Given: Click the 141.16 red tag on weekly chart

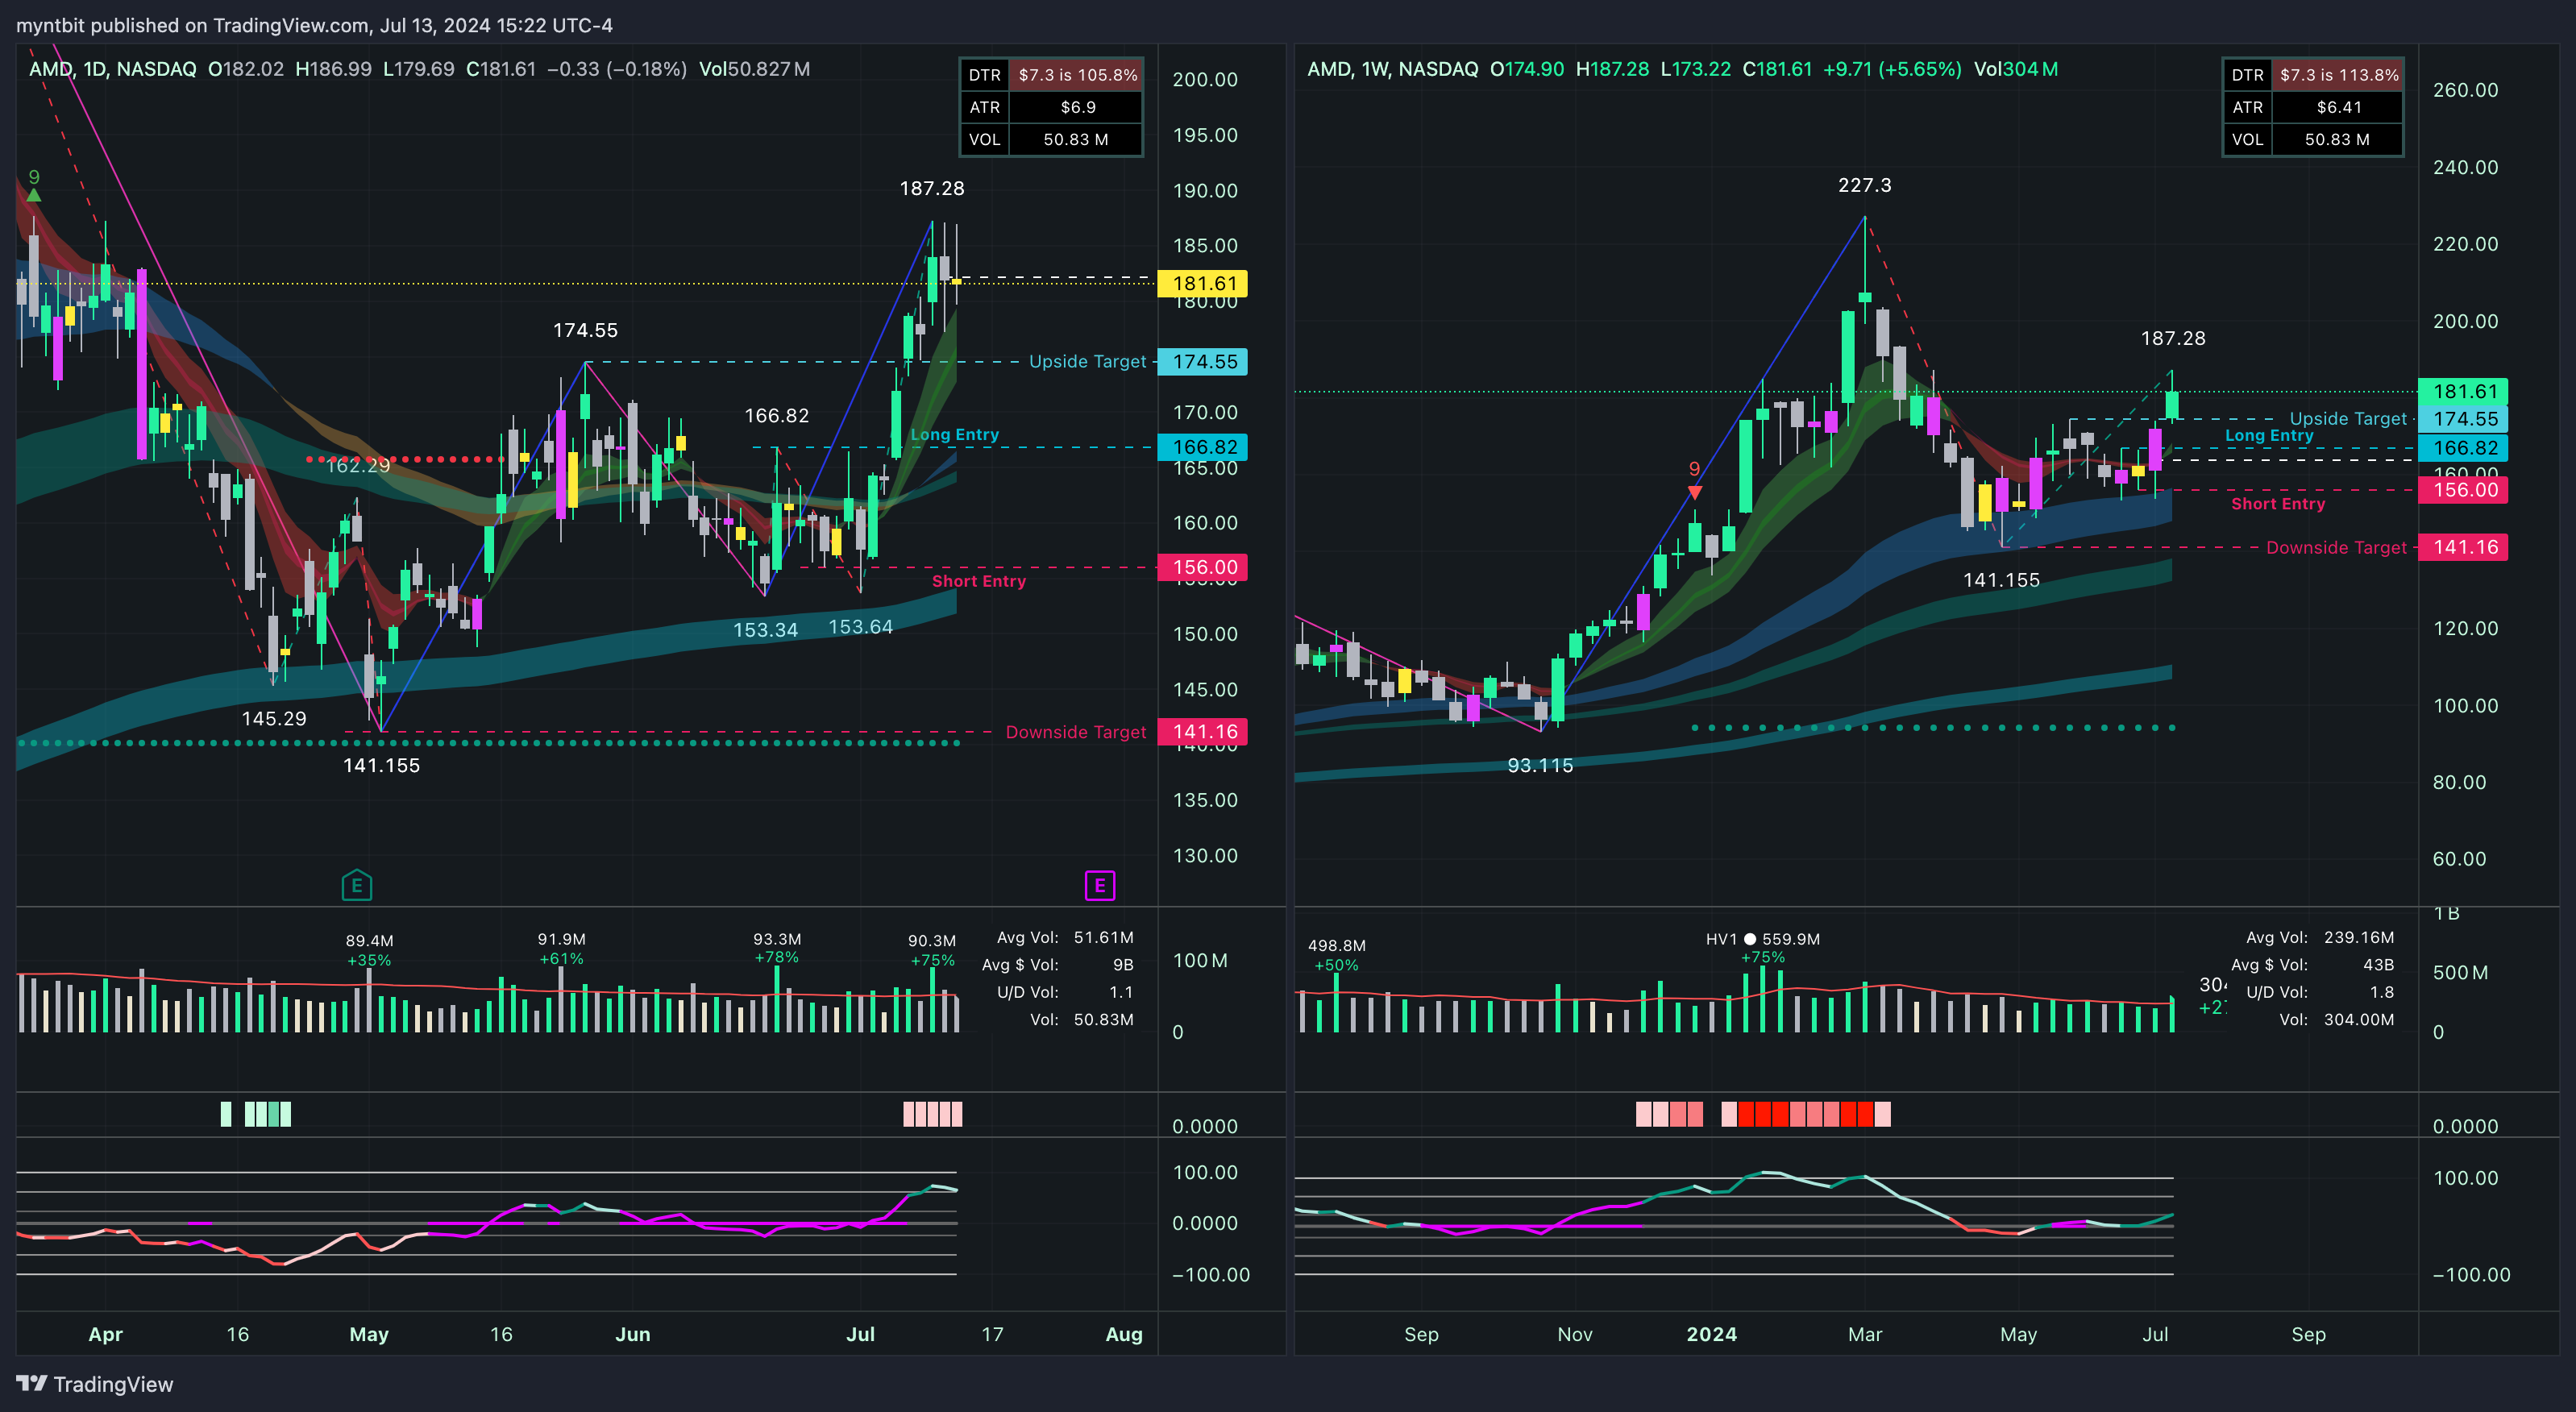Looking at the screenshot, I should point(2463,547).
